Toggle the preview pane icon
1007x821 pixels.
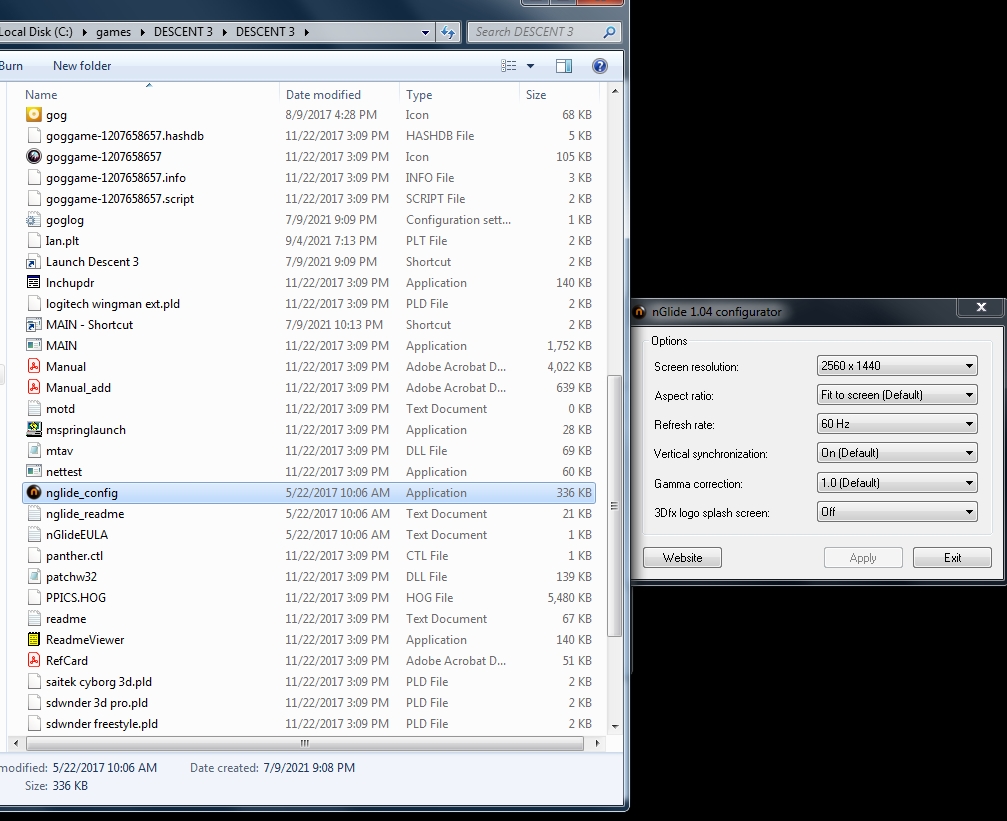(x=563, y=66)
